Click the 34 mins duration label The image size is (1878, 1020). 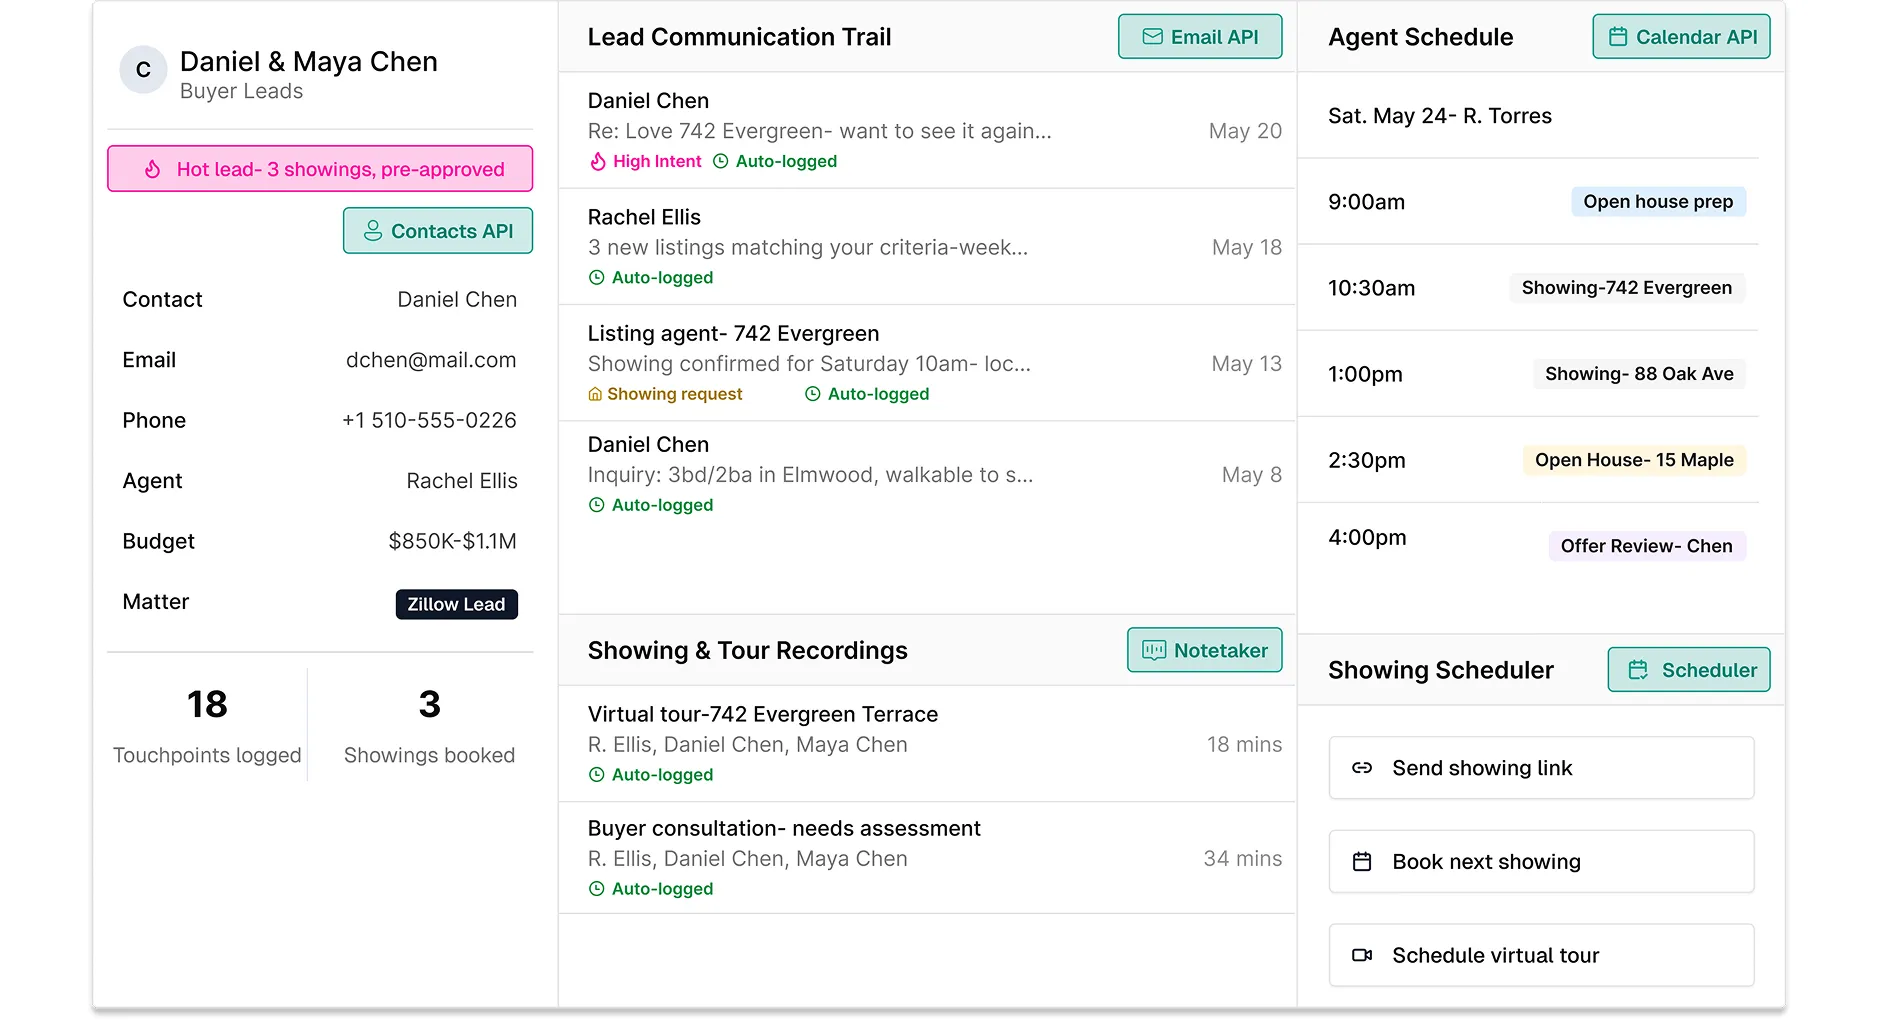click(1243, 859)
